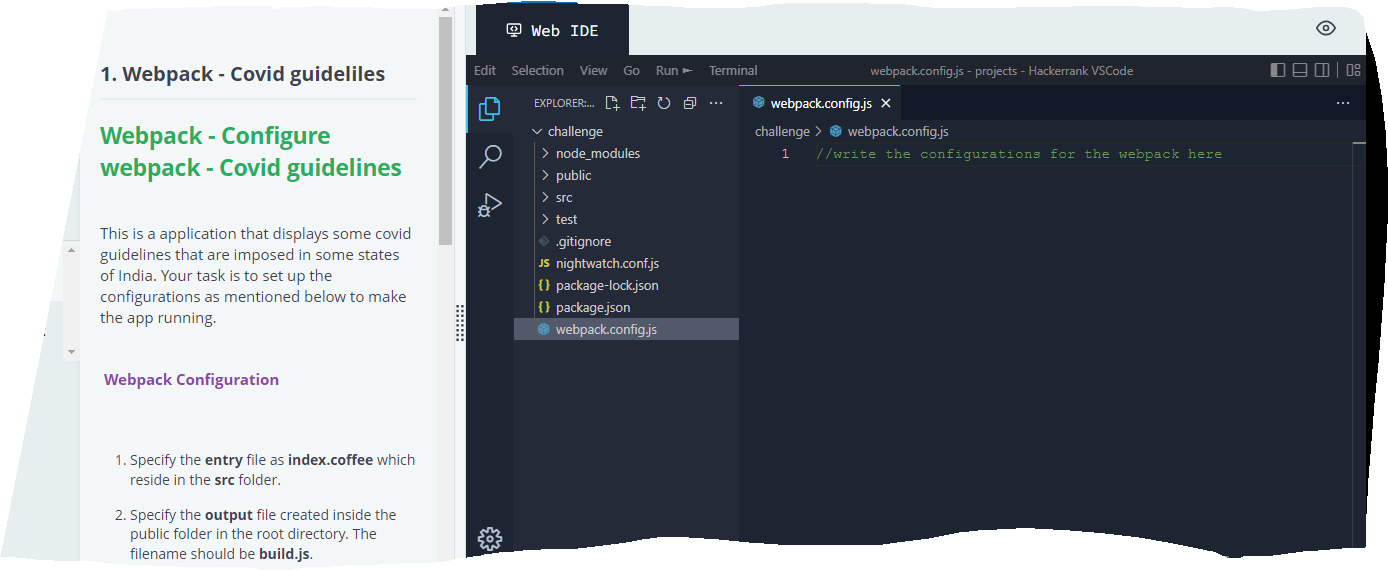Collapse all folders in Explorer
The image size is (1388, 570).
(x=690, y=103)
